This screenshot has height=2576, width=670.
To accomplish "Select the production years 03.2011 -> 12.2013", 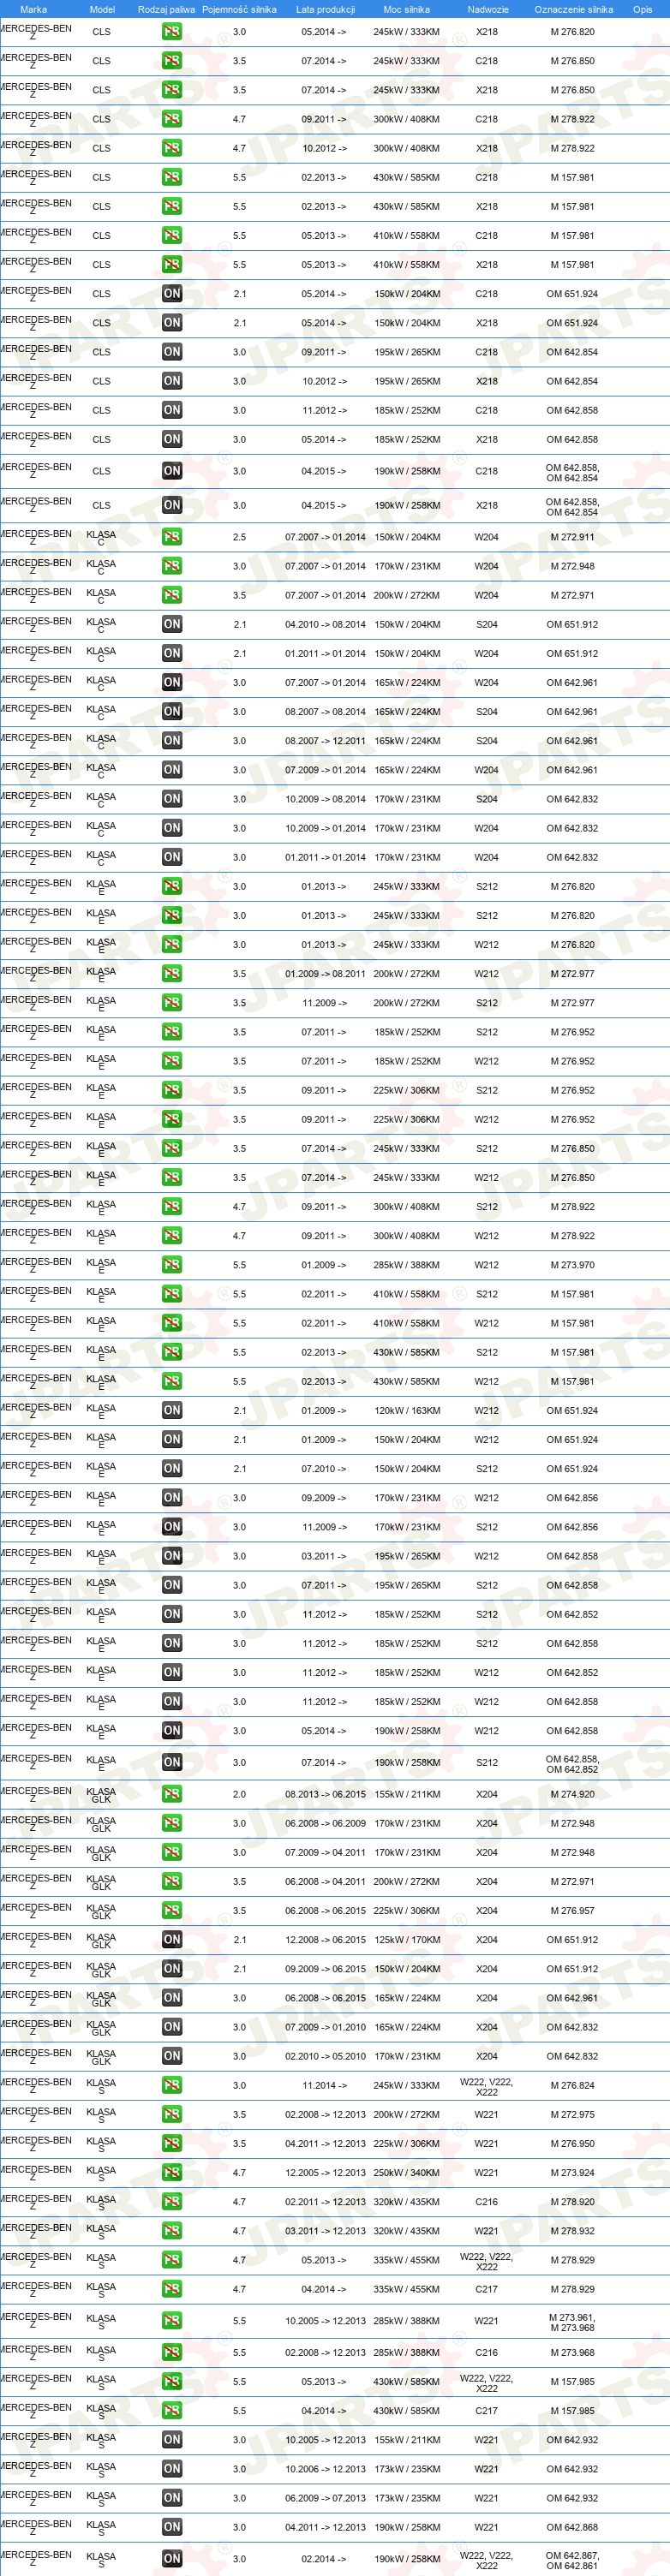I will coord(325,2230).
